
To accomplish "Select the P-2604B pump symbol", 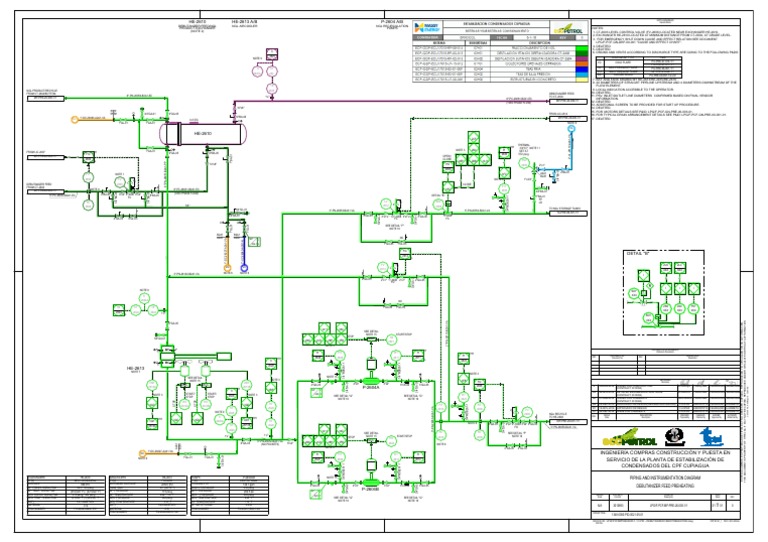I will click(x=371, y=483).
